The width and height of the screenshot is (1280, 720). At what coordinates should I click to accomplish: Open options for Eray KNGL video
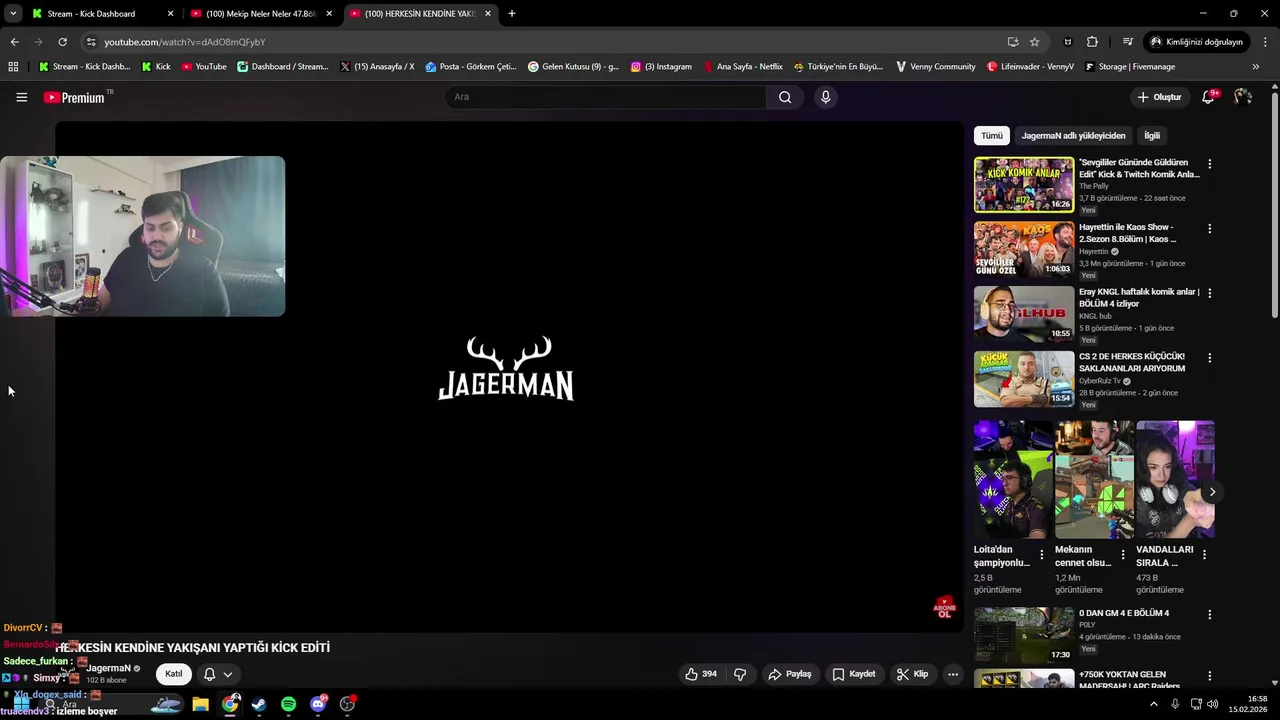(1209, 293)
